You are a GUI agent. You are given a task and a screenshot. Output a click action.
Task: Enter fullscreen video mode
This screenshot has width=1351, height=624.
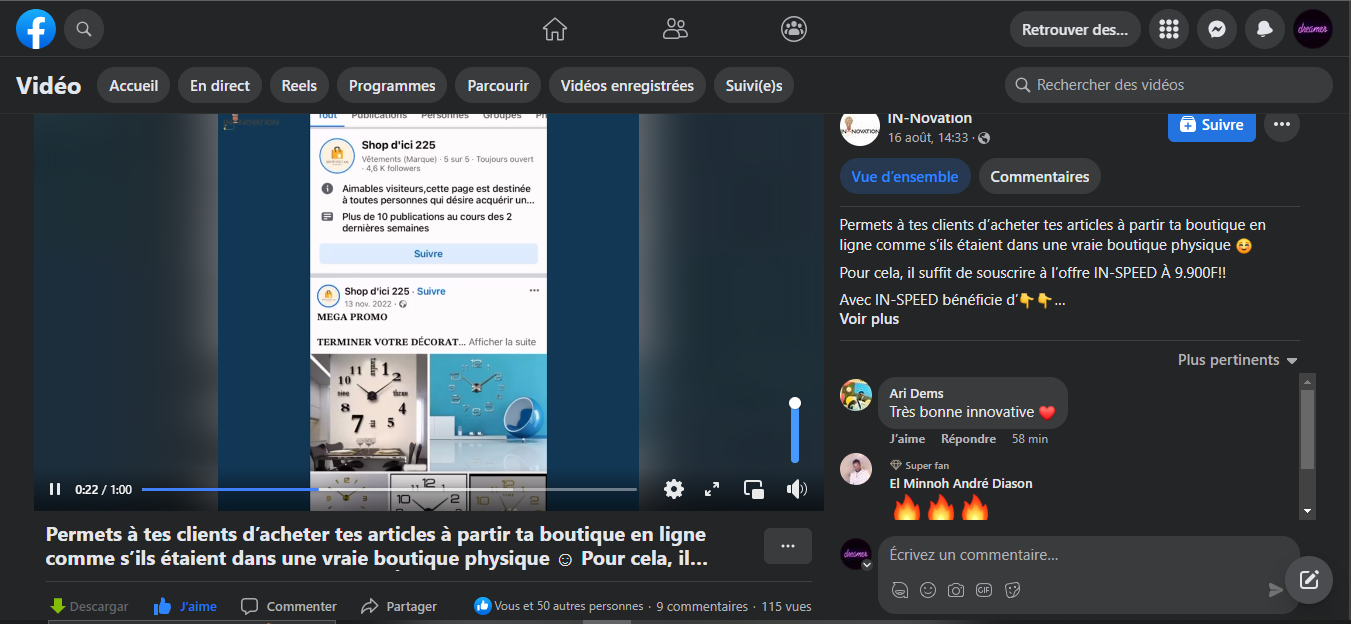[x=712, y=489]
